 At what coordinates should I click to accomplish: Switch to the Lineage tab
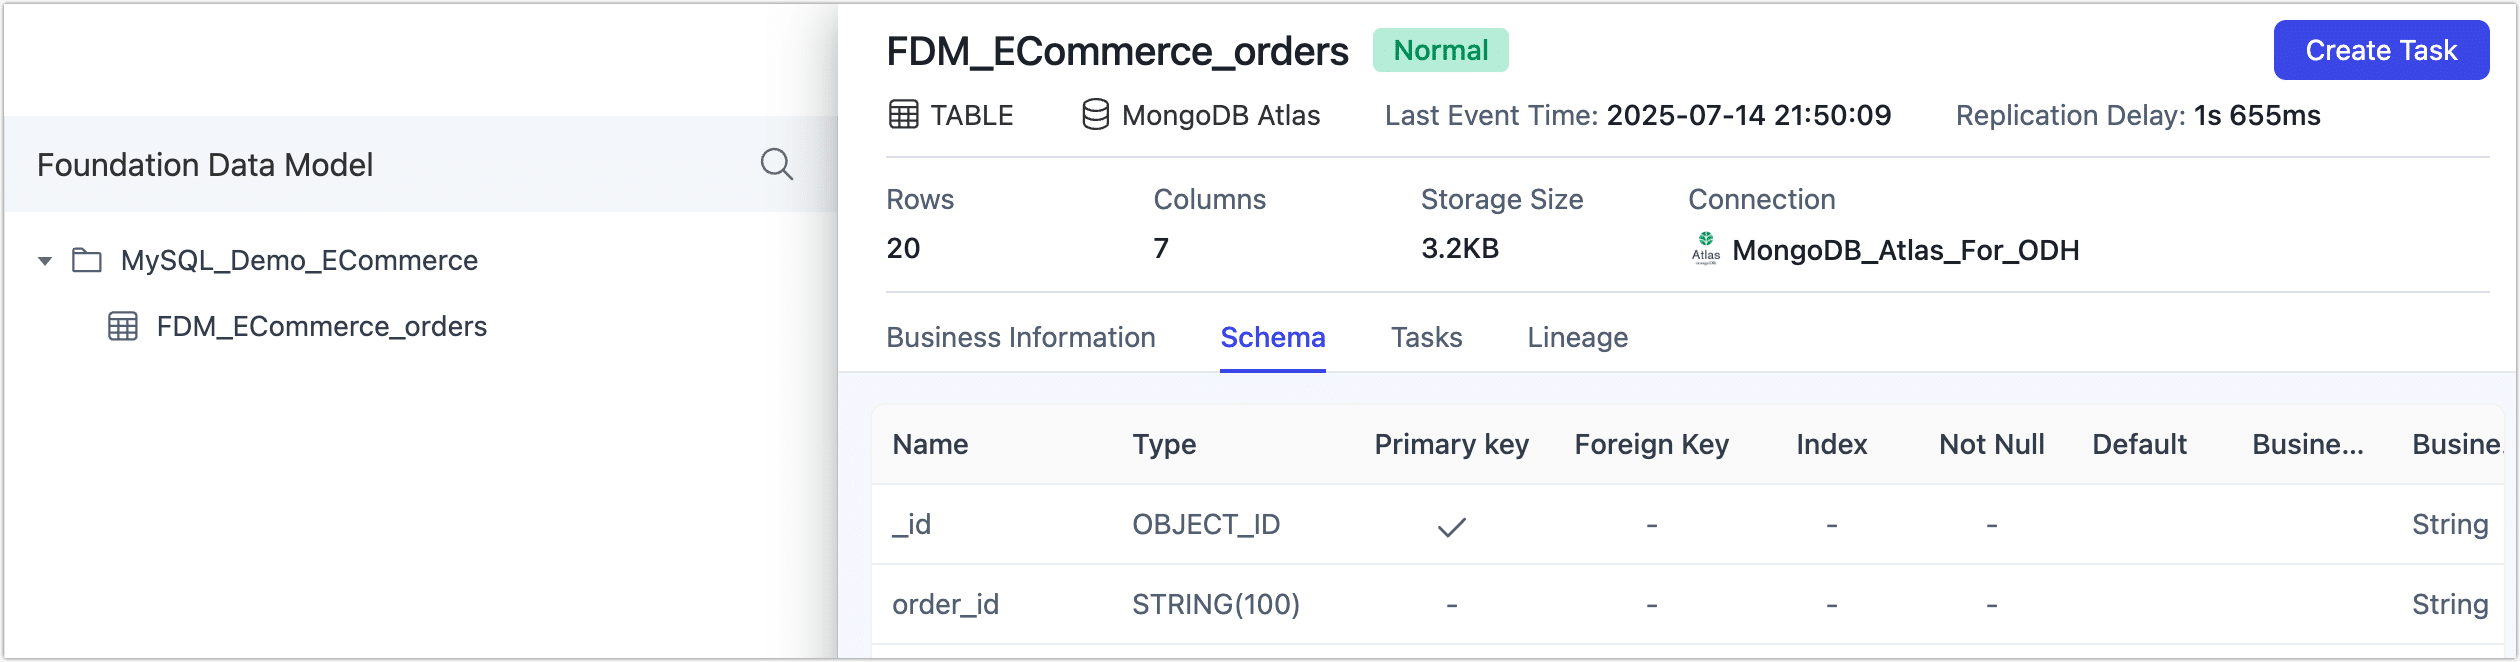click(x=1578, y=337)
